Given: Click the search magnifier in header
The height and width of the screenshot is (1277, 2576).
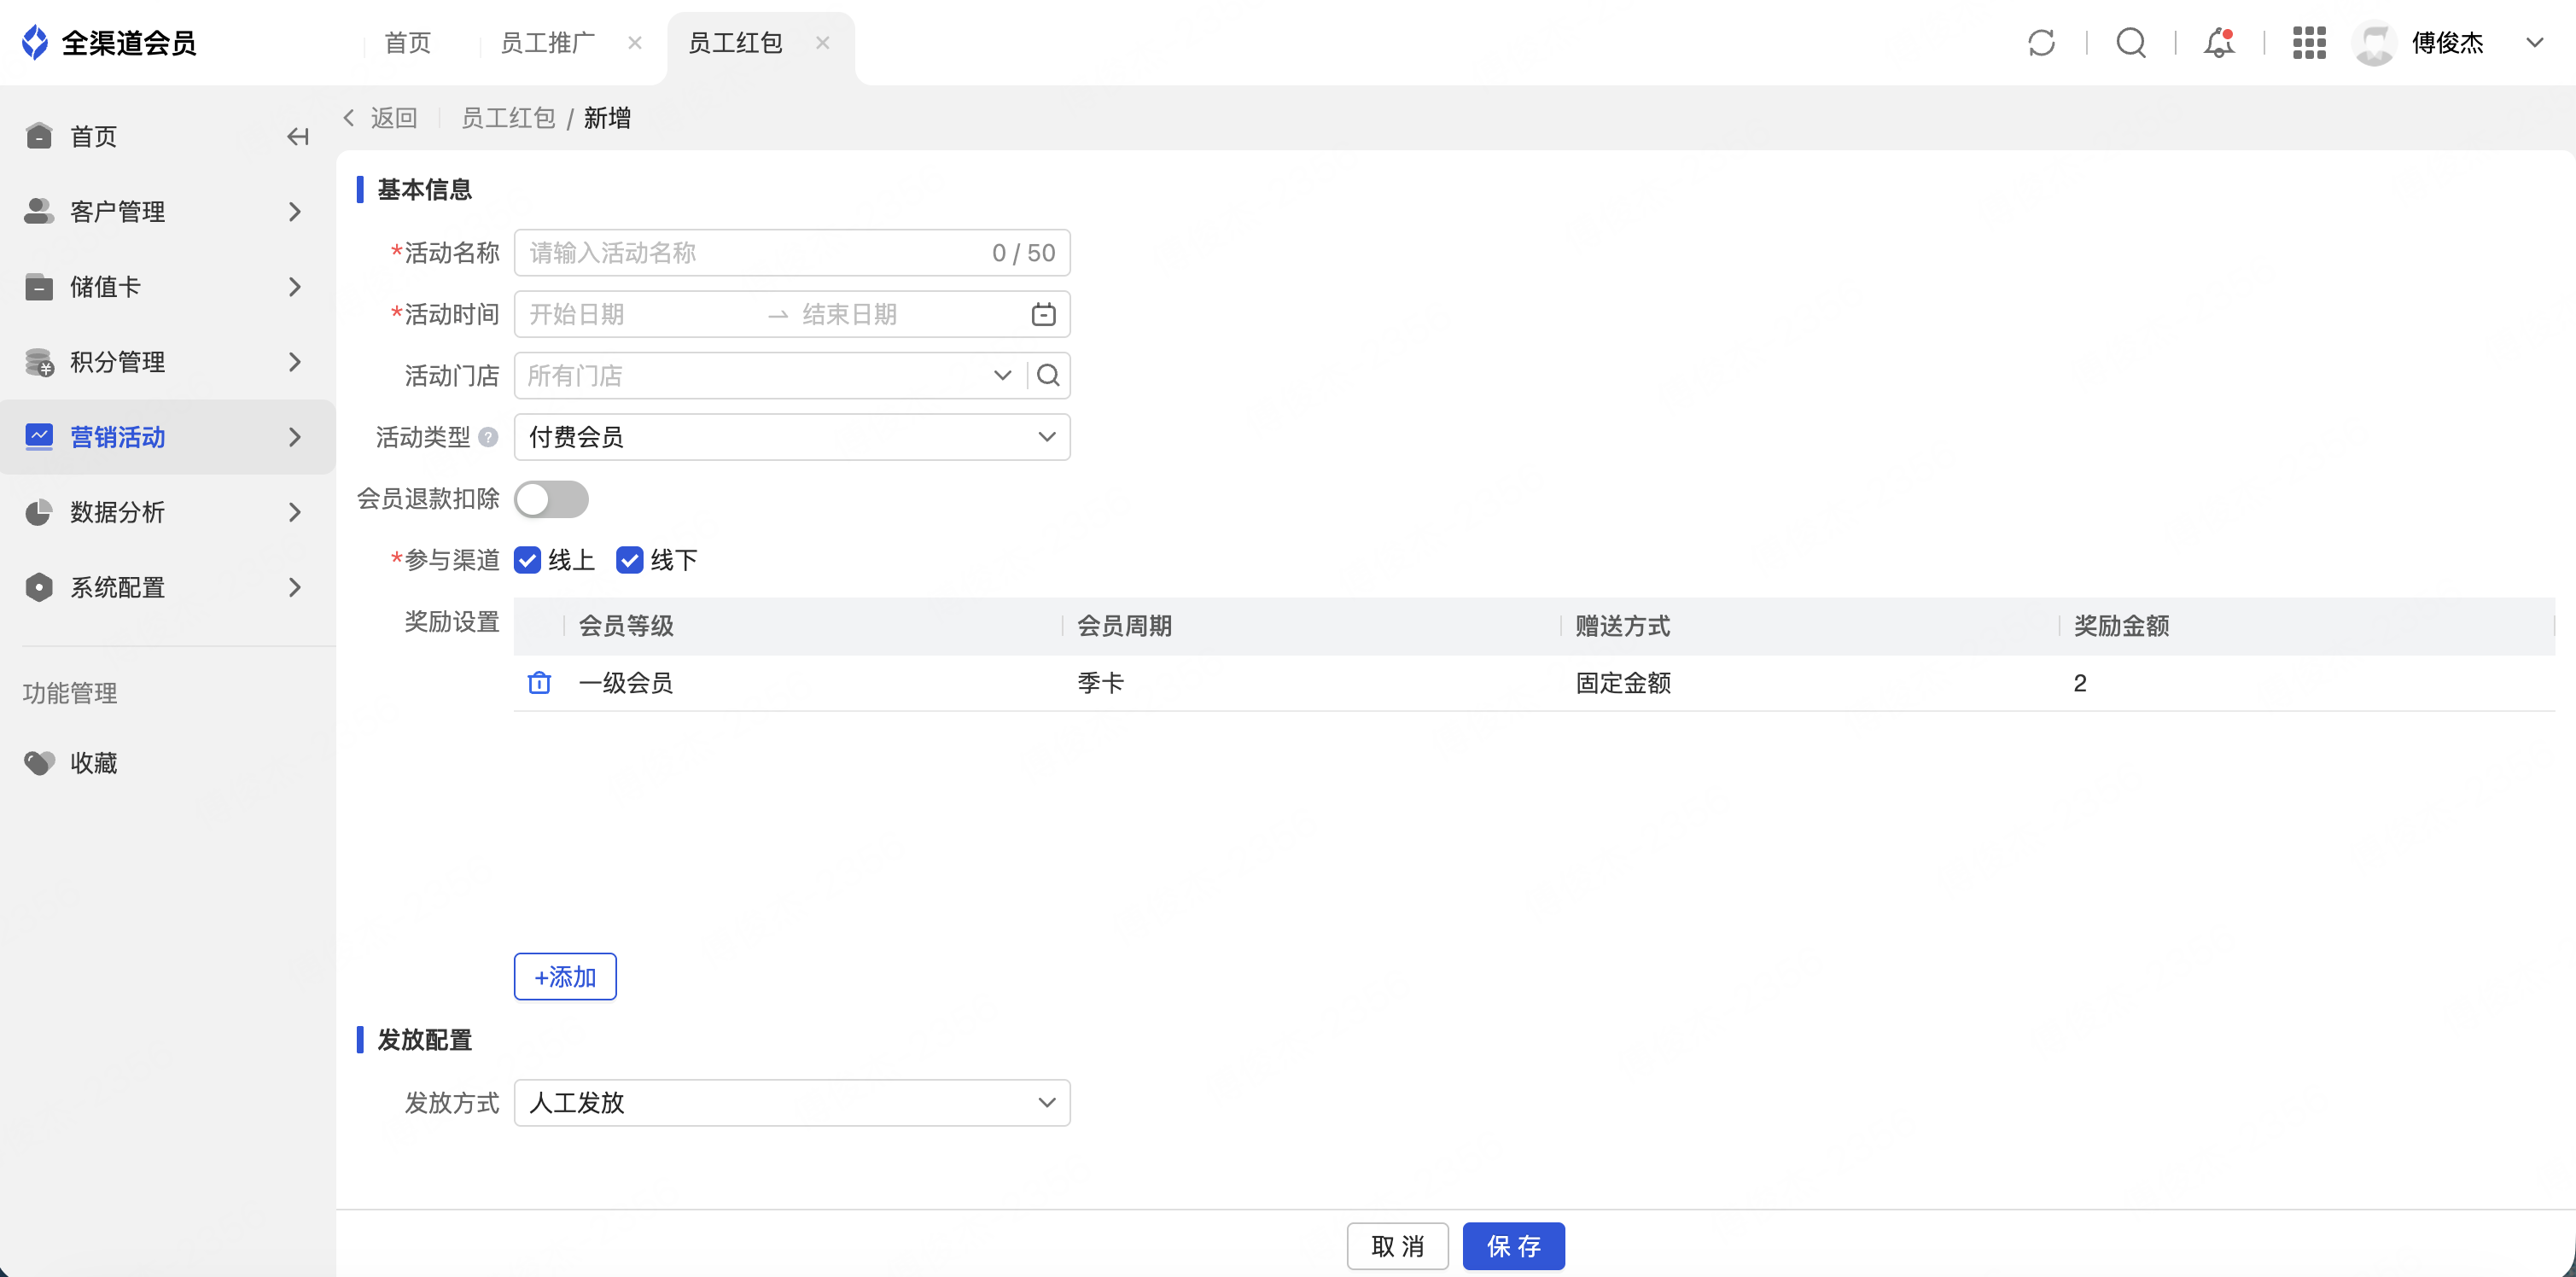Looking at the screenshot, I should coord(2131,43).
